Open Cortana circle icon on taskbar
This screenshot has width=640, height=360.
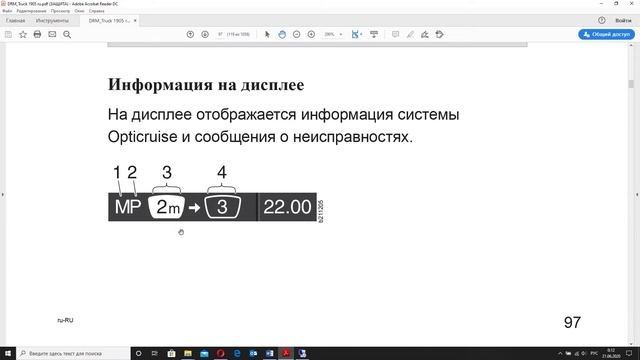click(138, 353)
